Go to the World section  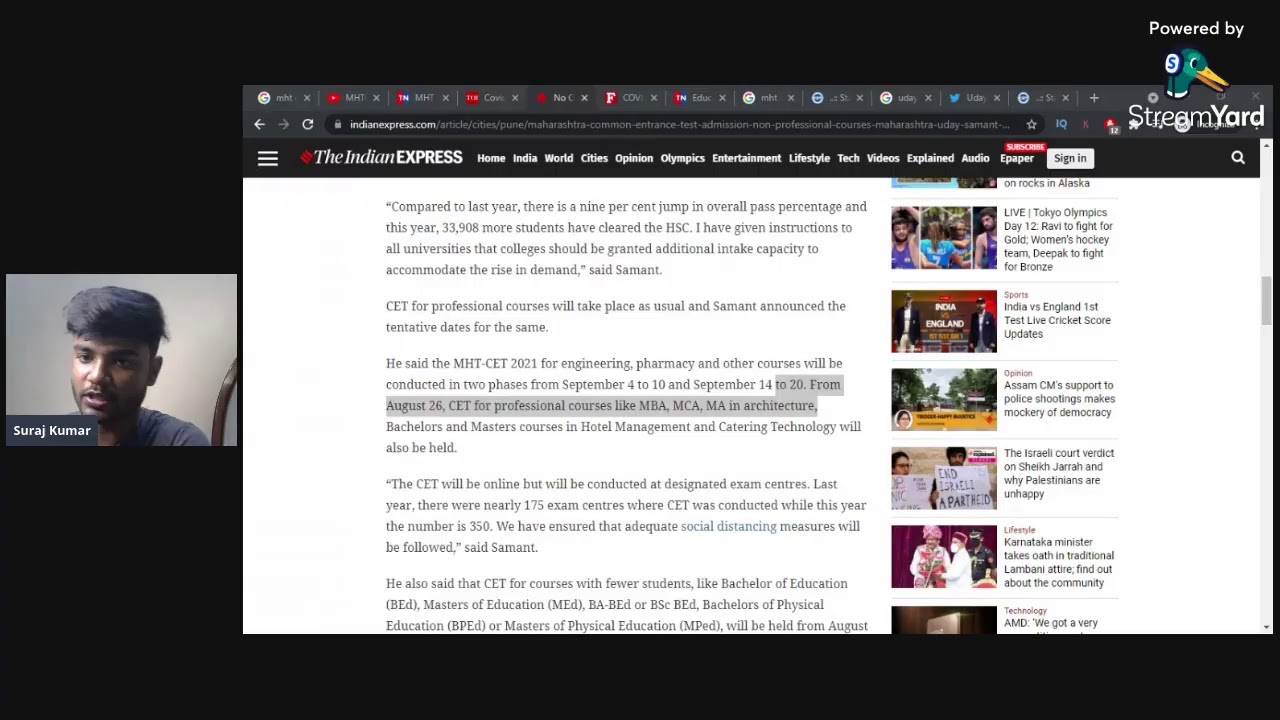click(559, 158)
